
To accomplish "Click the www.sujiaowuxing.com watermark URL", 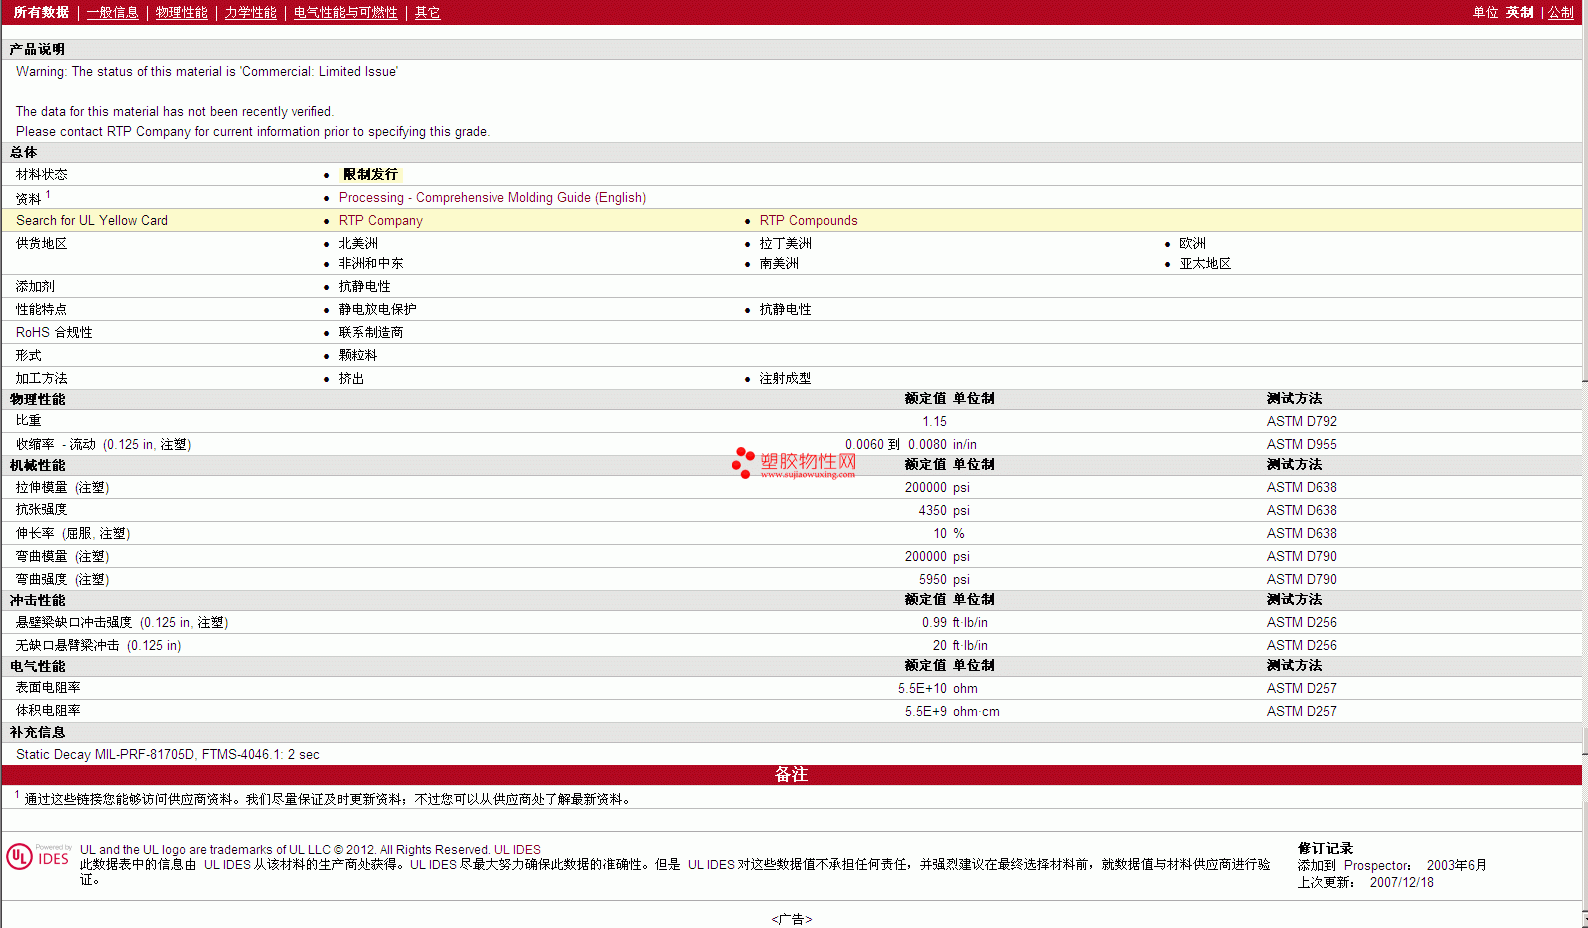I will click(807, 475).
